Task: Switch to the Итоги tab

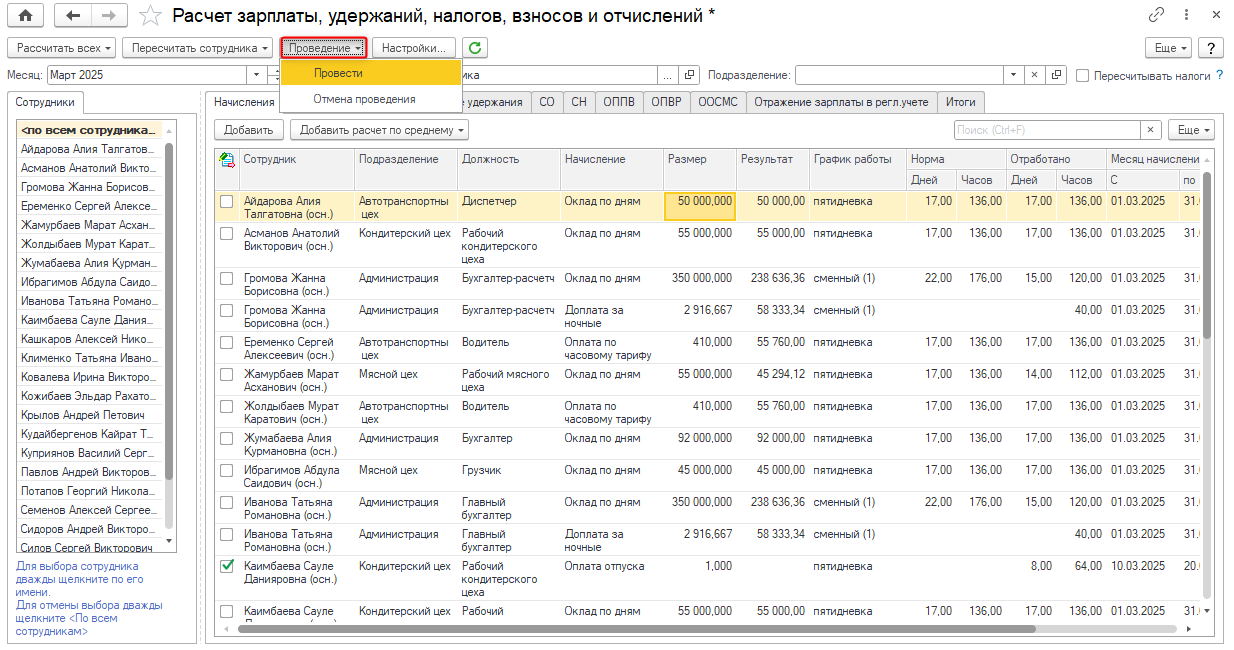Action: pos(961,102)
